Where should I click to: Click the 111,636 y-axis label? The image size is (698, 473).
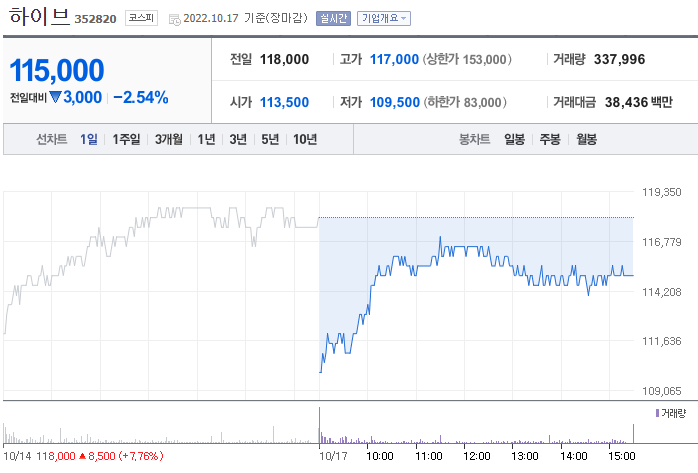(x=661, y=341)
